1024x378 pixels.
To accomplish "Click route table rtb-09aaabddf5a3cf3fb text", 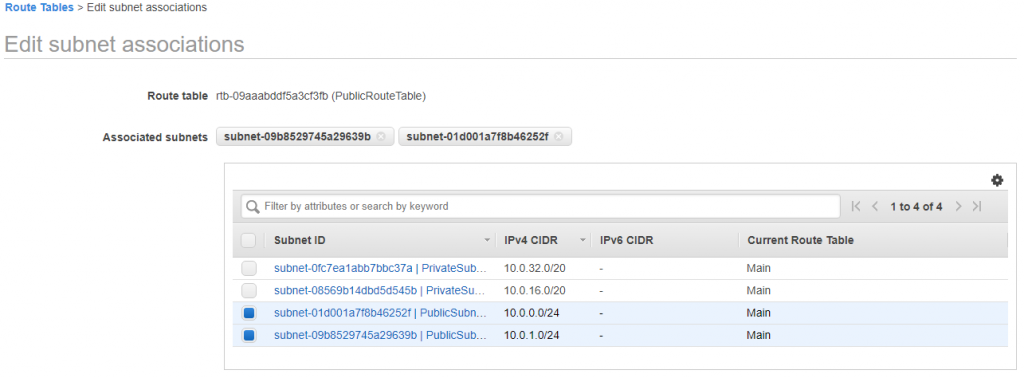I will click(x=321, y=96).
